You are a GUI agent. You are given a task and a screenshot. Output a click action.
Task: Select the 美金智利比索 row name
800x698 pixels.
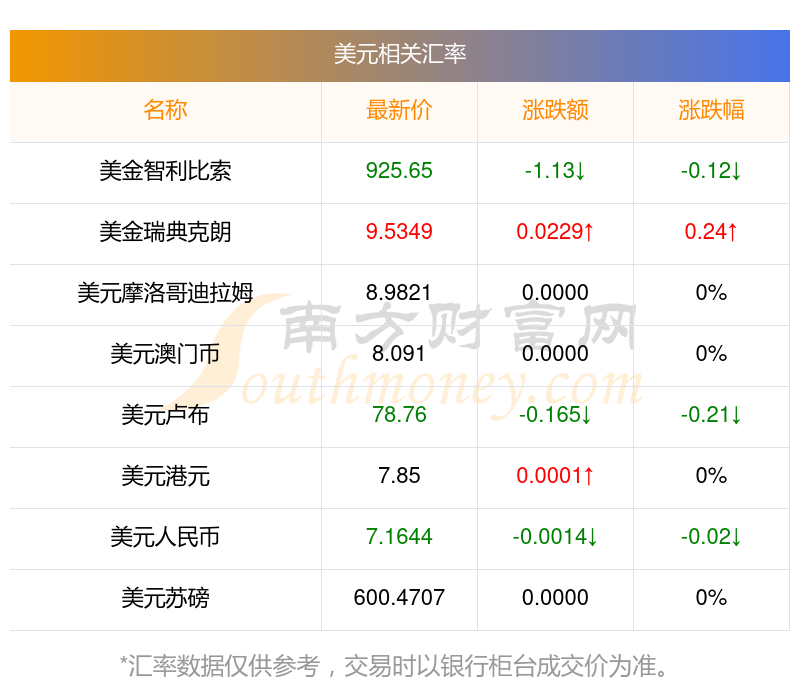[x=165, y=171]
